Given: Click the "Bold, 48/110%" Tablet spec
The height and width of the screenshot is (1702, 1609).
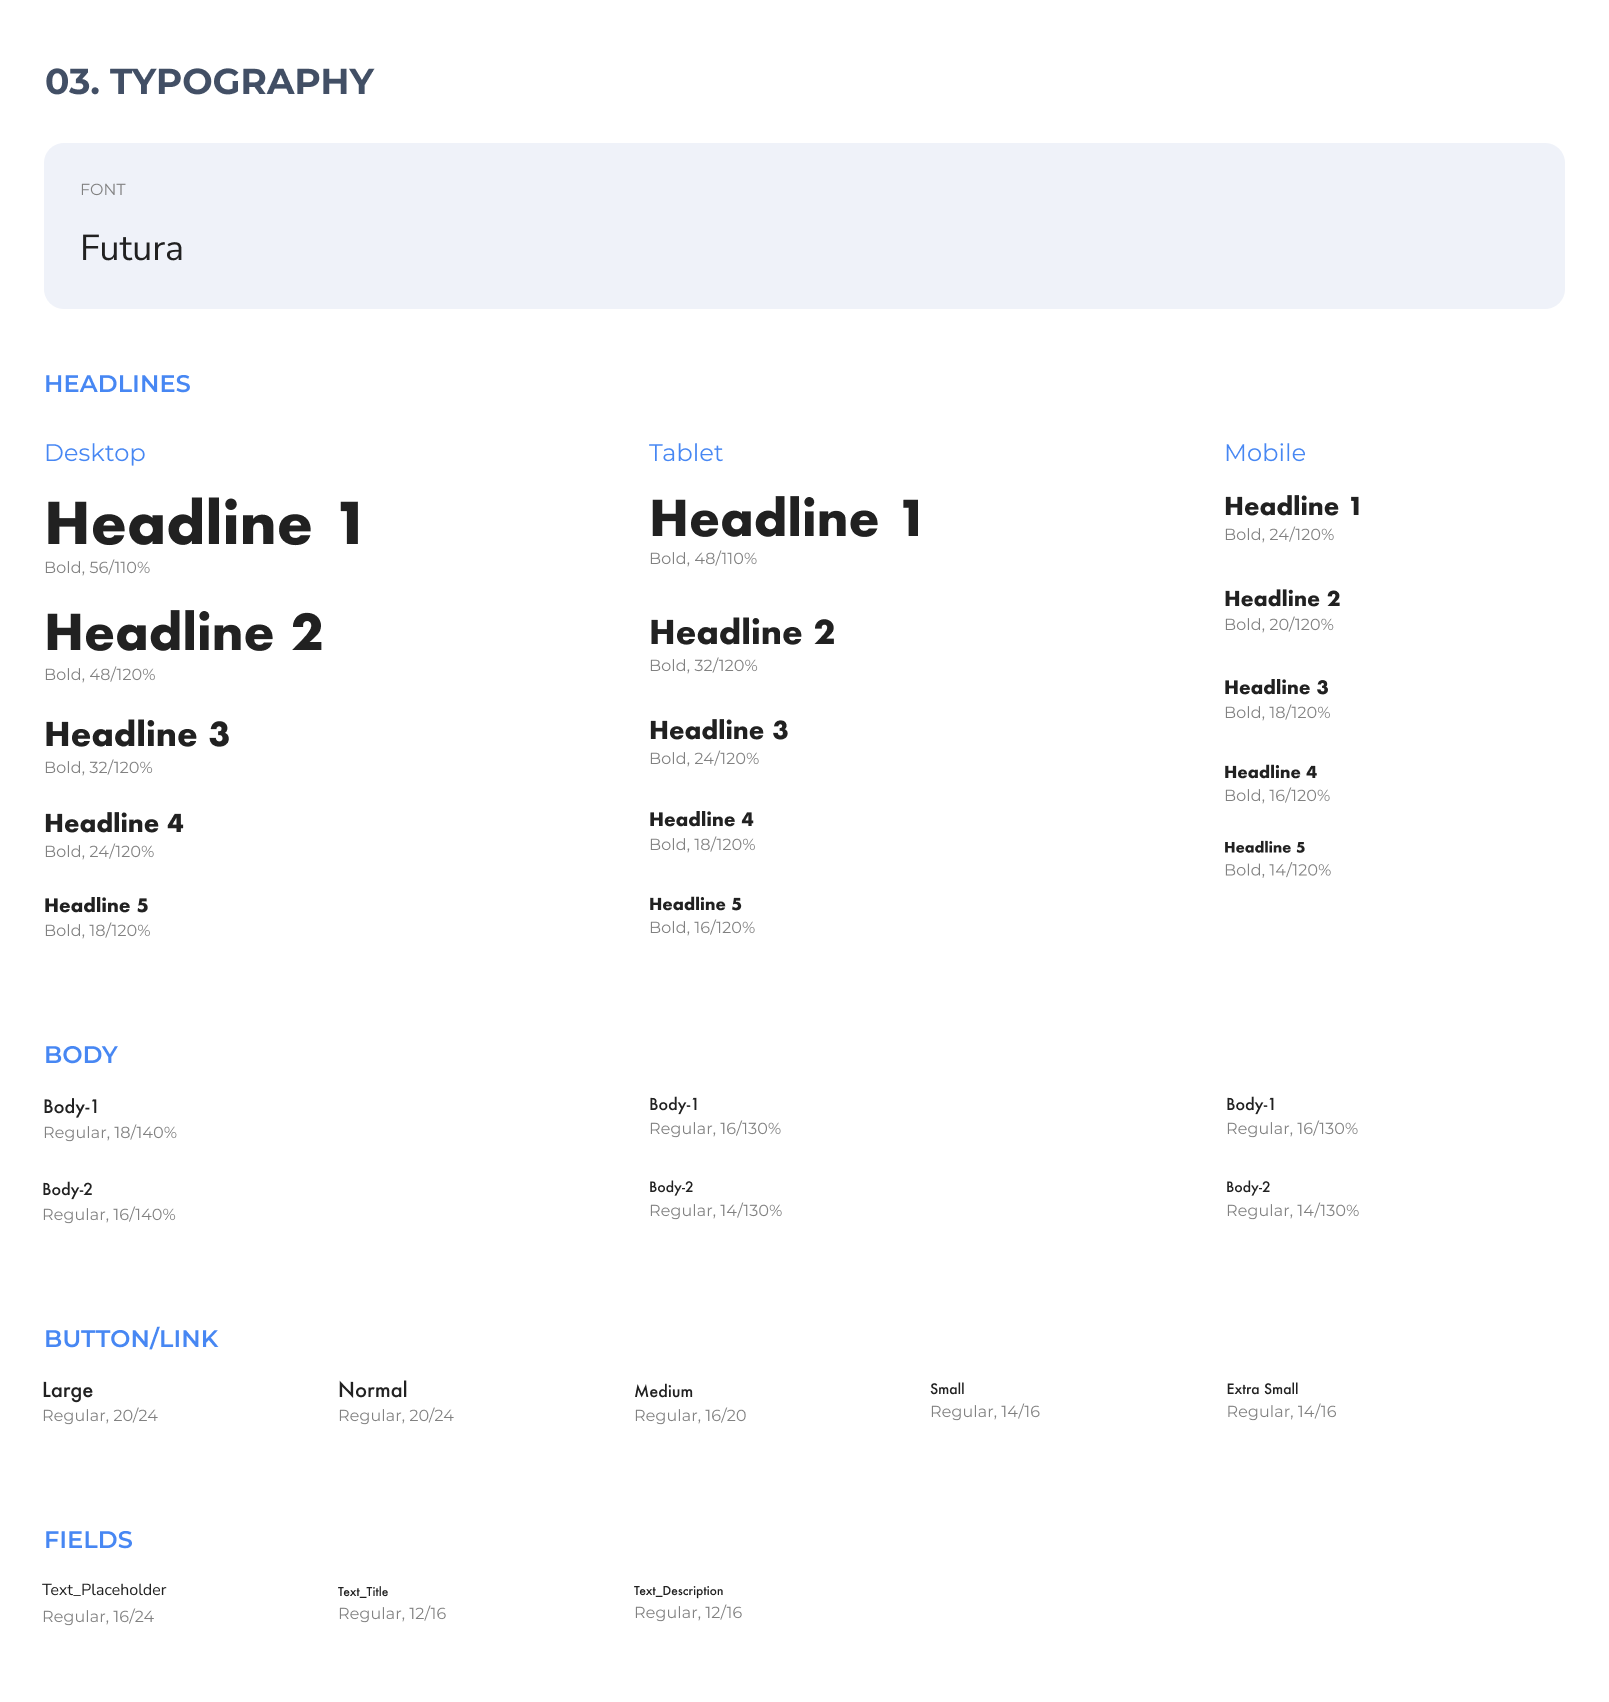Looking at the screenshot, I should click(702, 559).
